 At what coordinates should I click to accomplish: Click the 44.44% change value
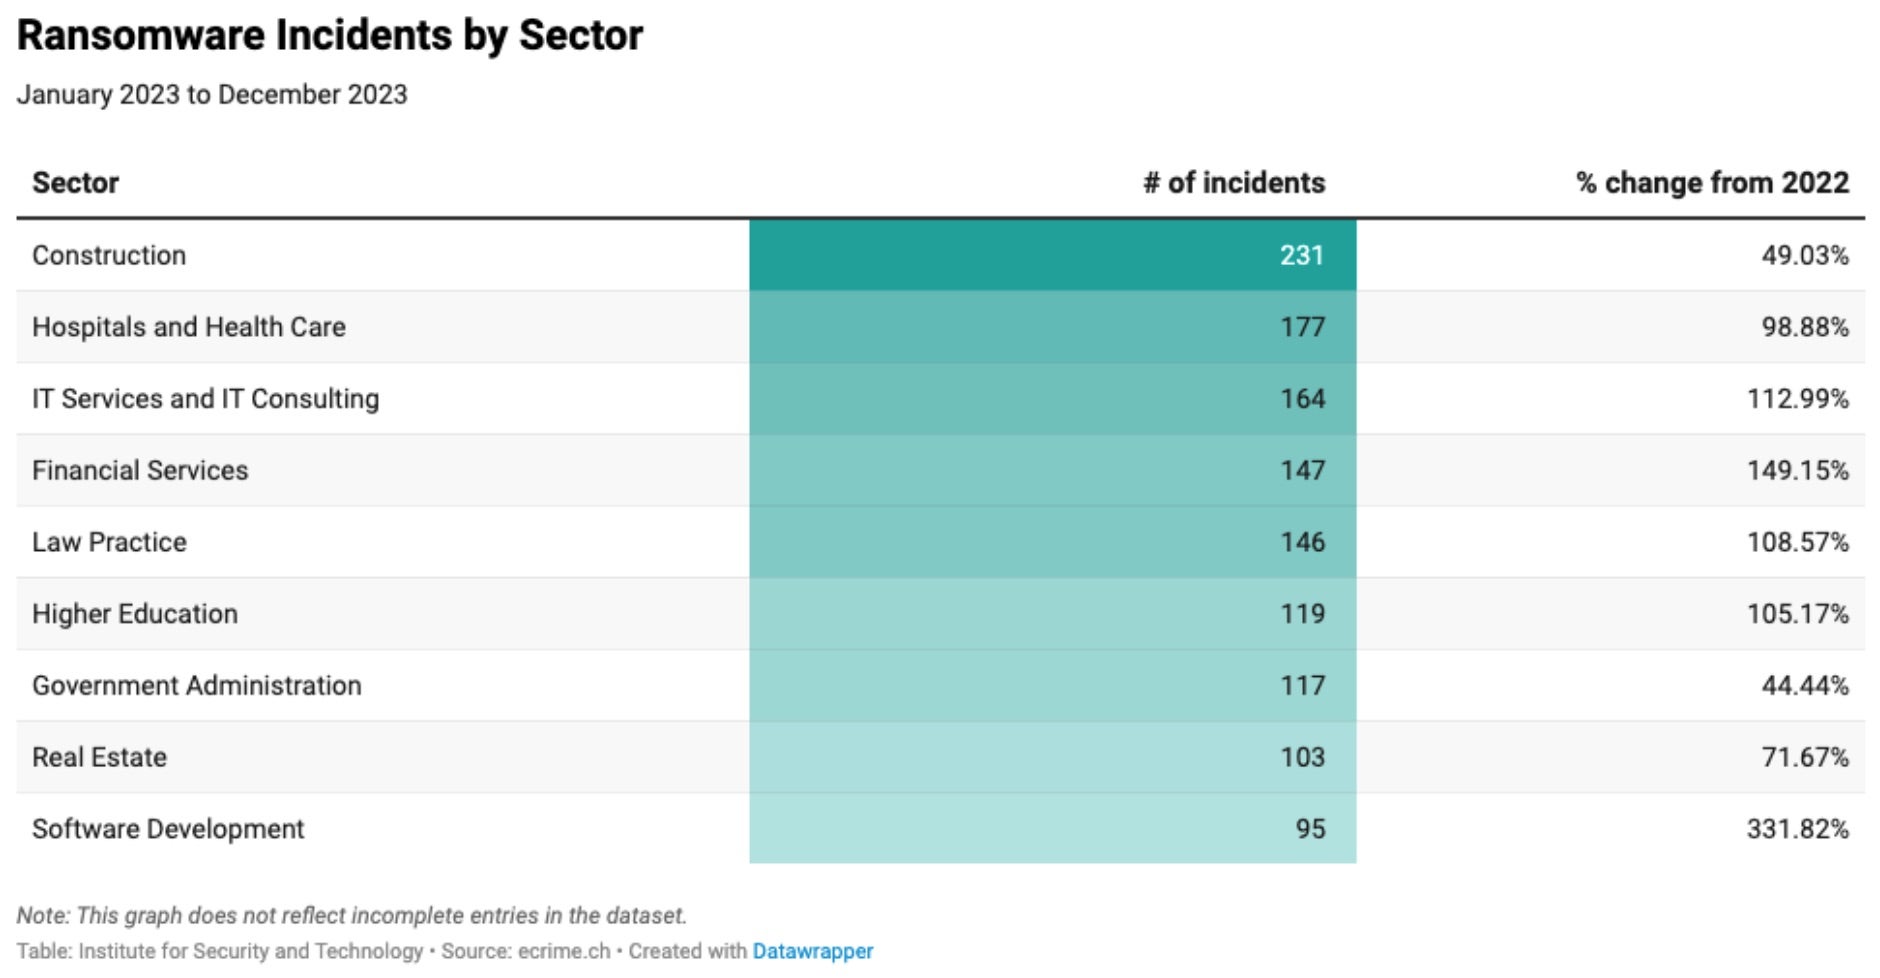[x=1804, y=686]
